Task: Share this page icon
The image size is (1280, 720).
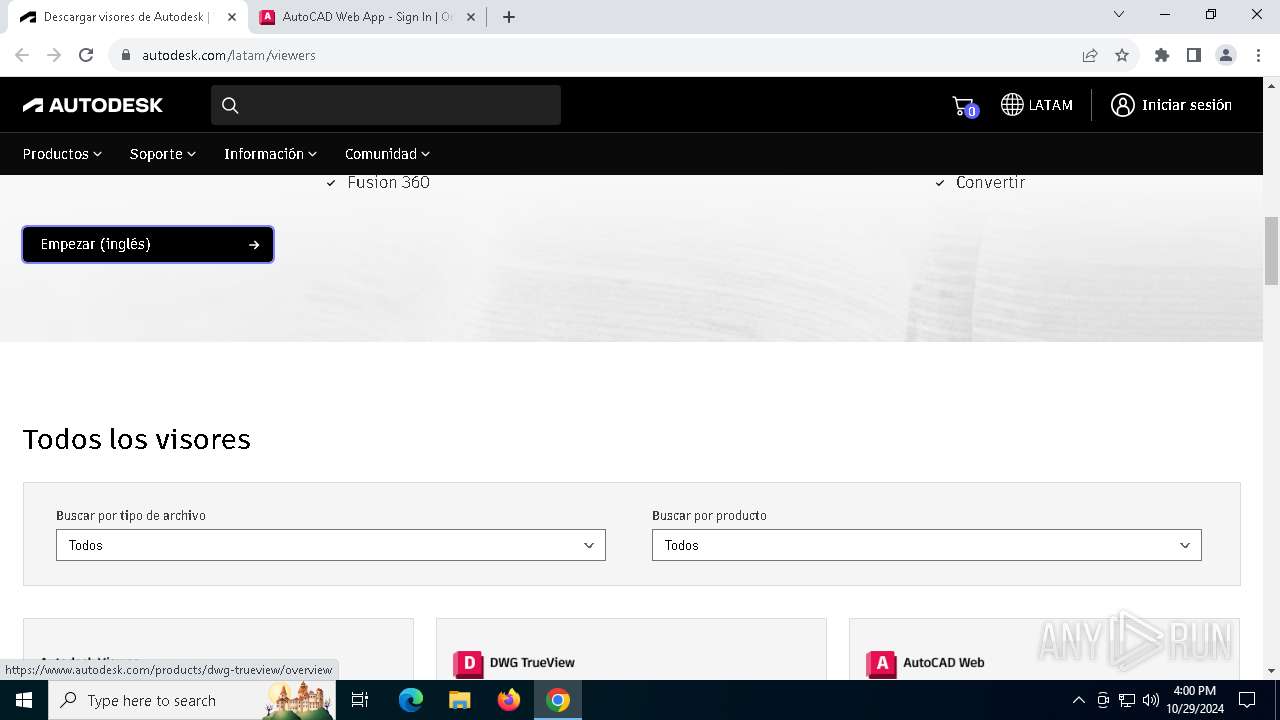Action: [x=1090, y=55]
